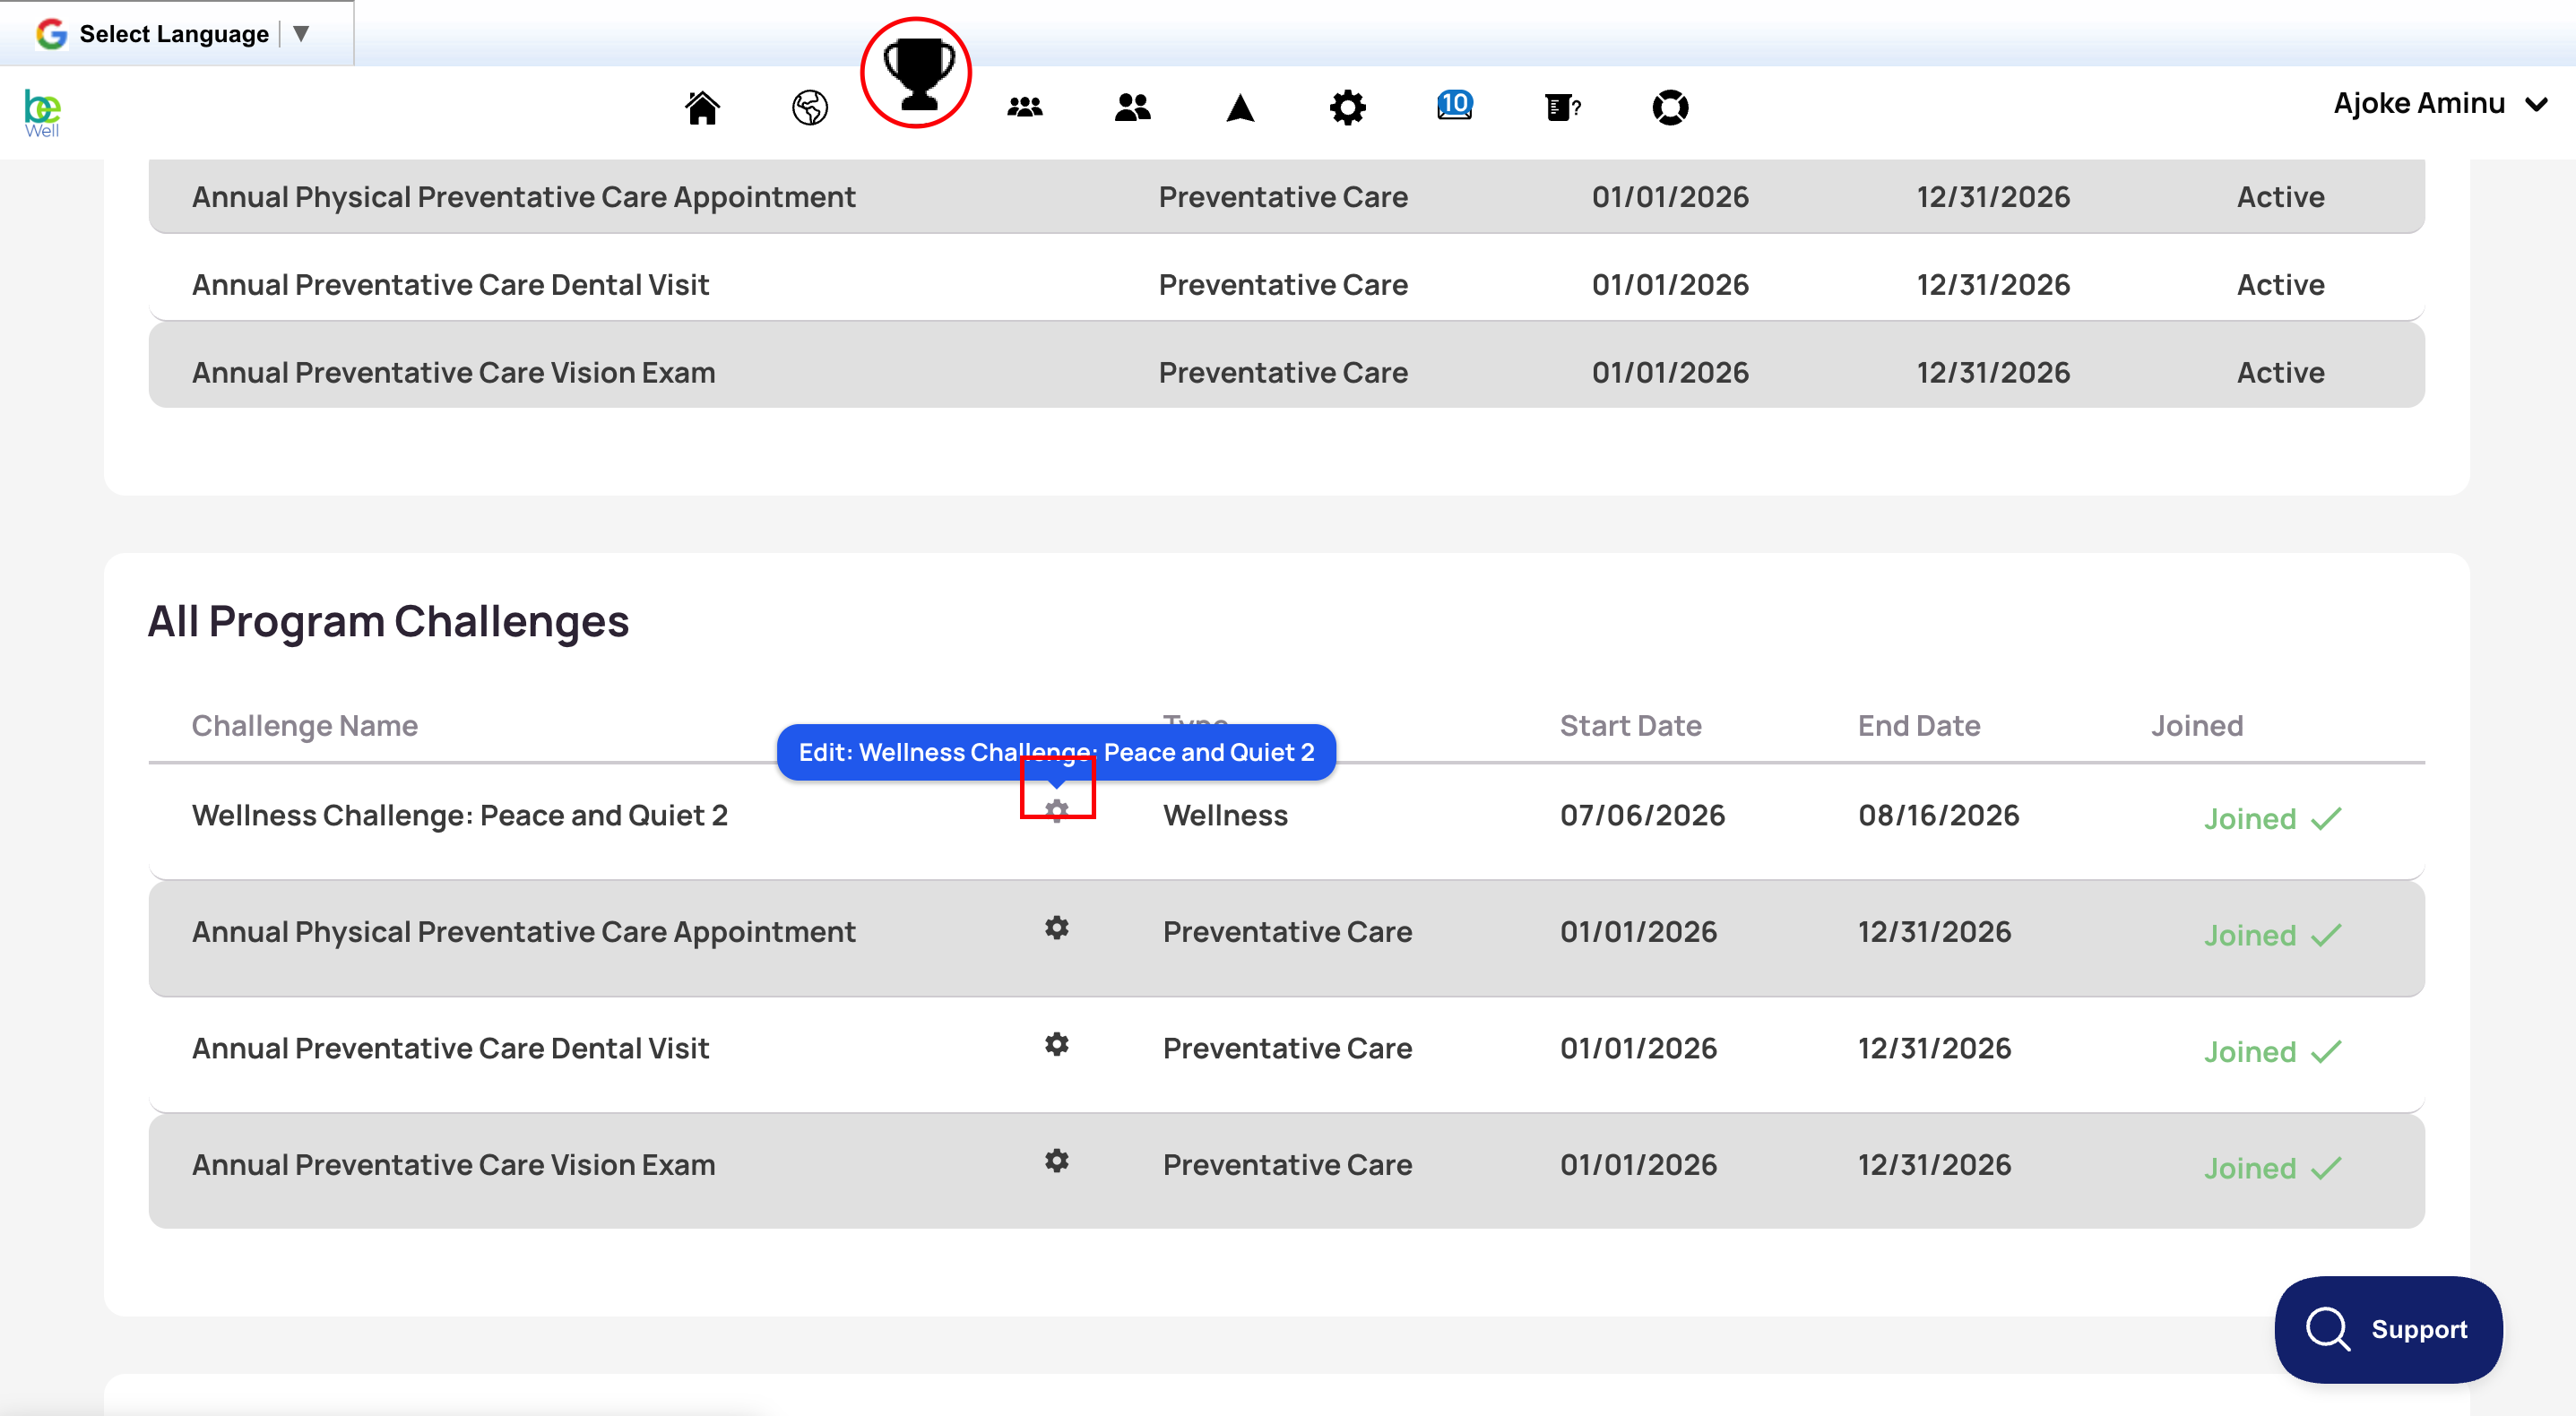This screenshot has height=1416, width=2576.
Task: Click the black triangle navigation icon
Action: point(1240,107)
